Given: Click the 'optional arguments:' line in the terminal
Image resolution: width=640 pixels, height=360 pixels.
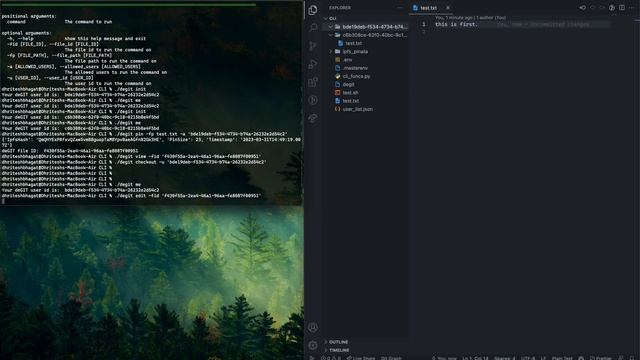Looking at the screenshot, I should [x=27, y=33].
